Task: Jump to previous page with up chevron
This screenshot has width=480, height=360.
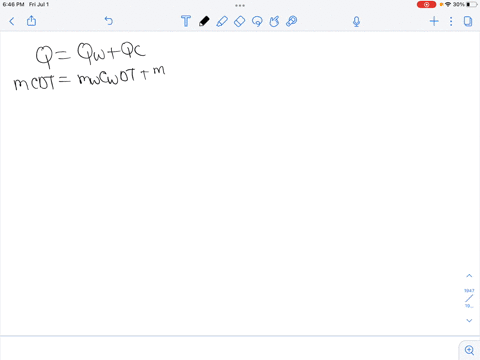Action: 469,276
